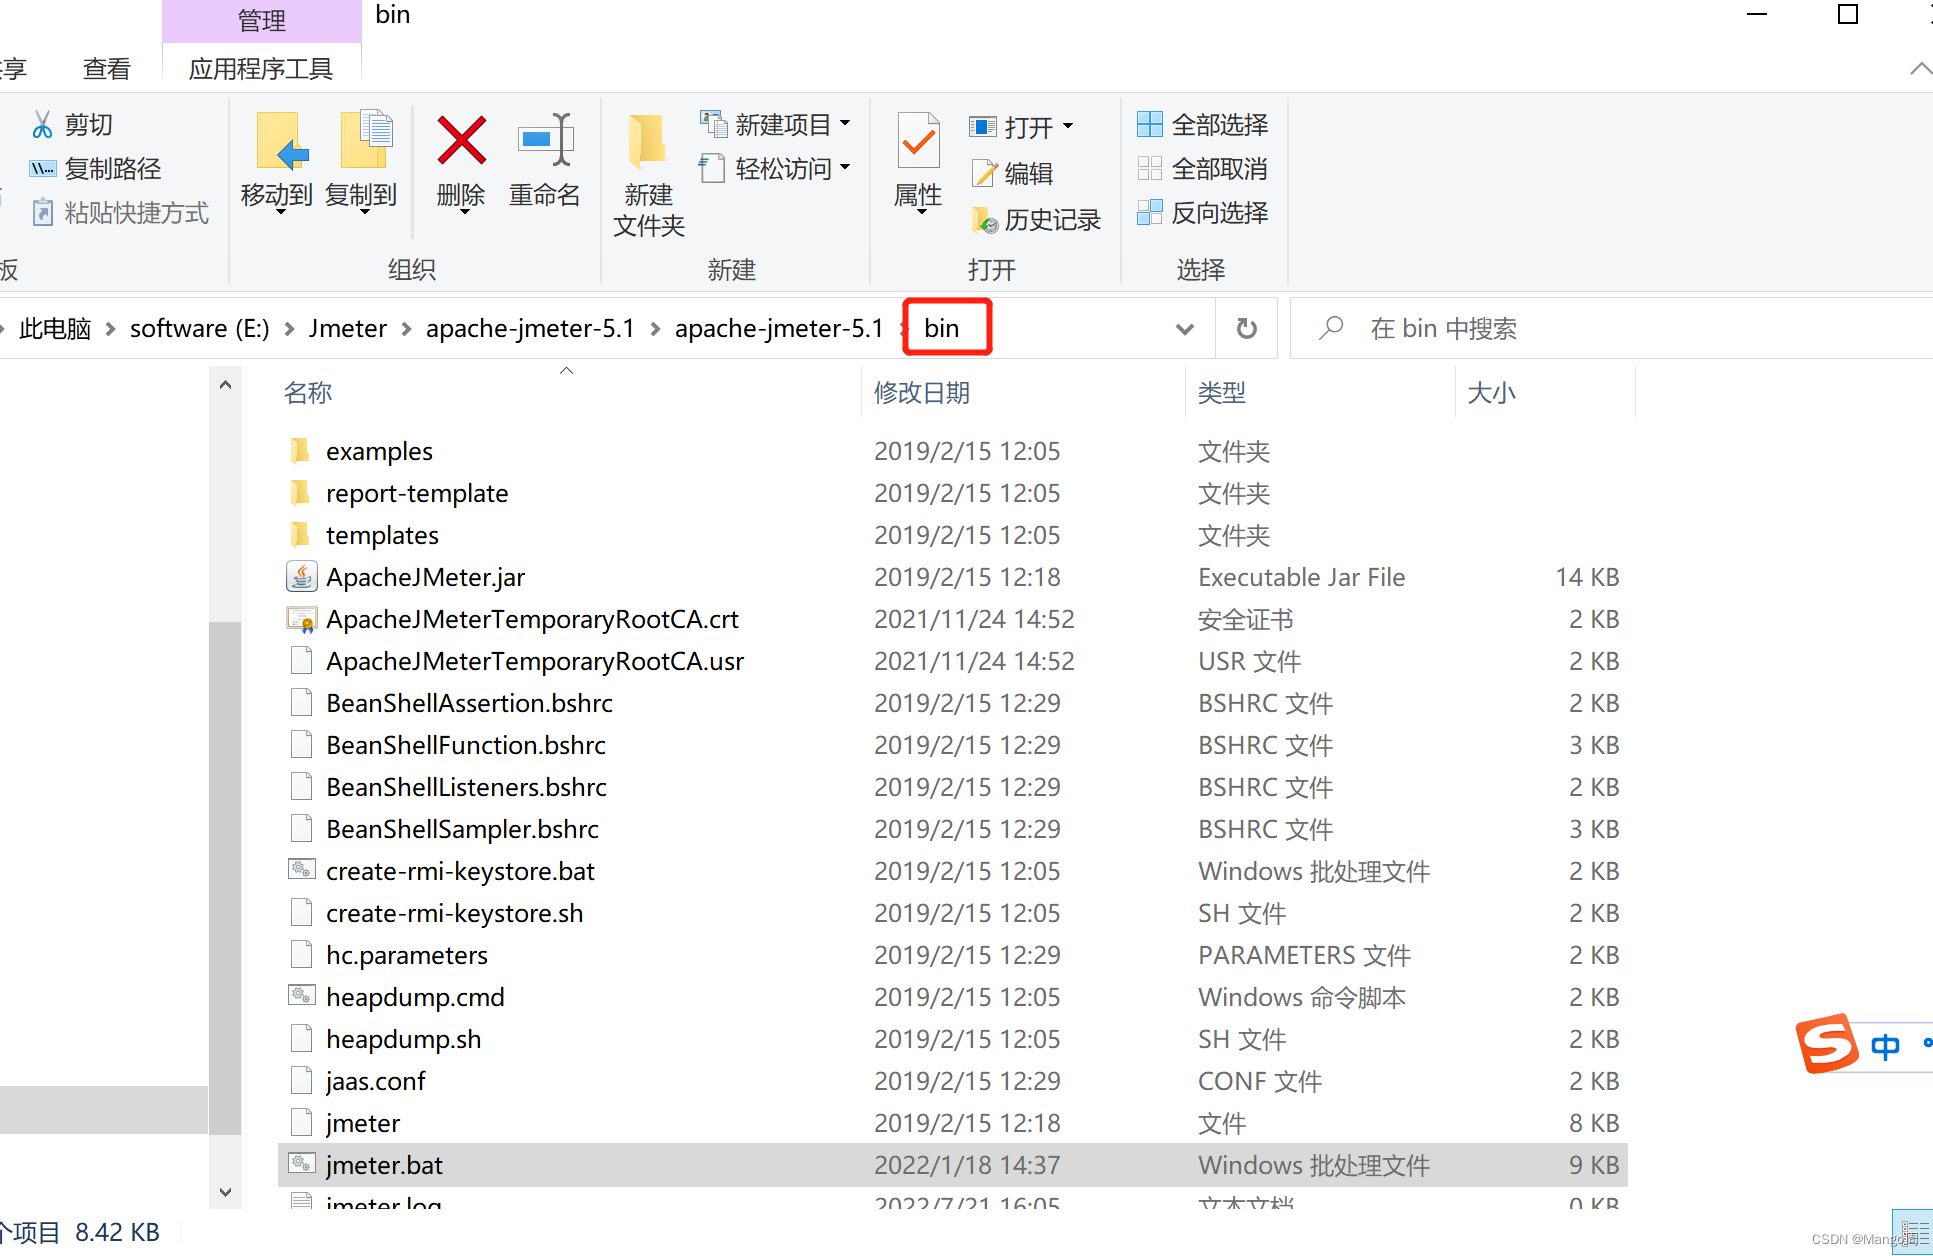
Task: Select the jmeter.bat file row
Action: [952, 1165]
